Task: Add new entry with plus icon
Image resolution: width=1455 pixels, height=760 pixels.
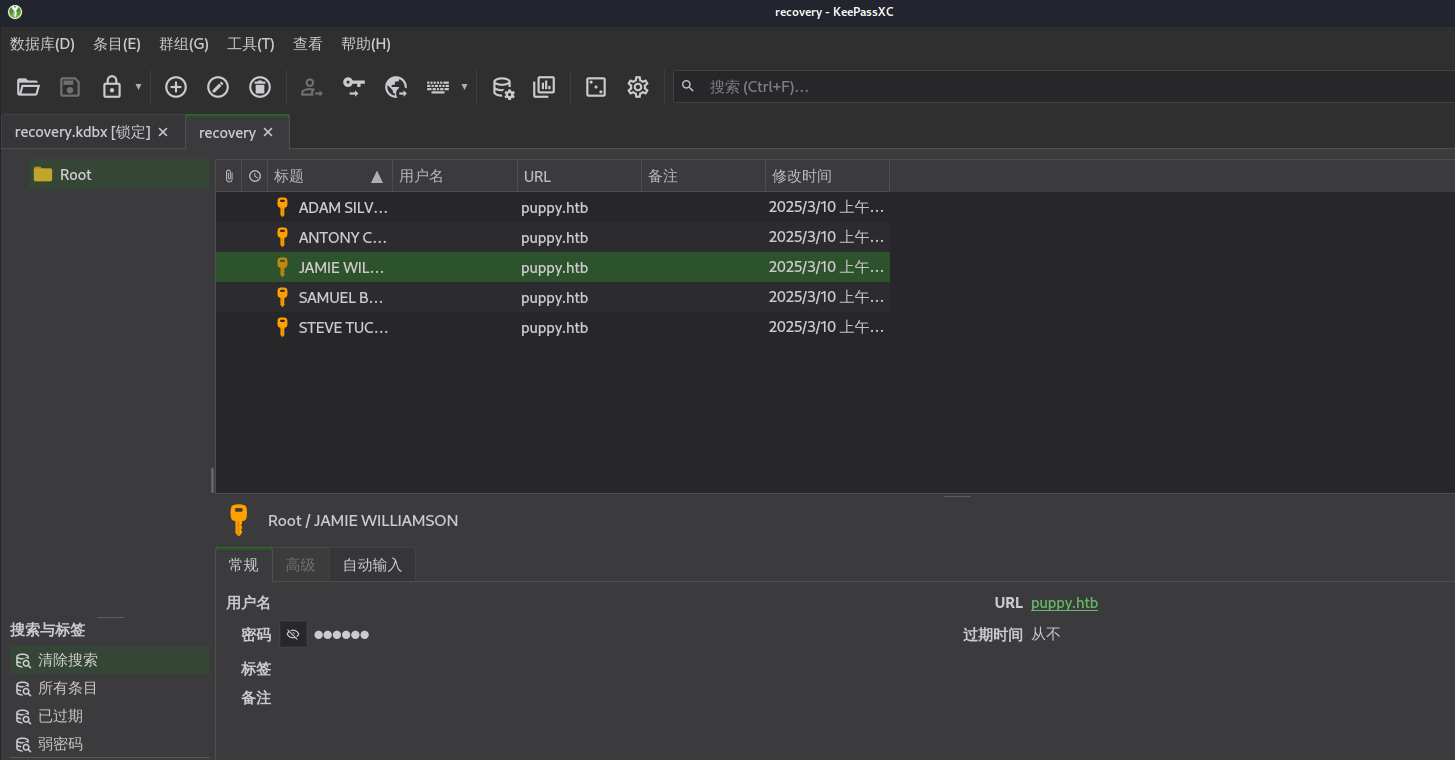Action: [176, 87]
